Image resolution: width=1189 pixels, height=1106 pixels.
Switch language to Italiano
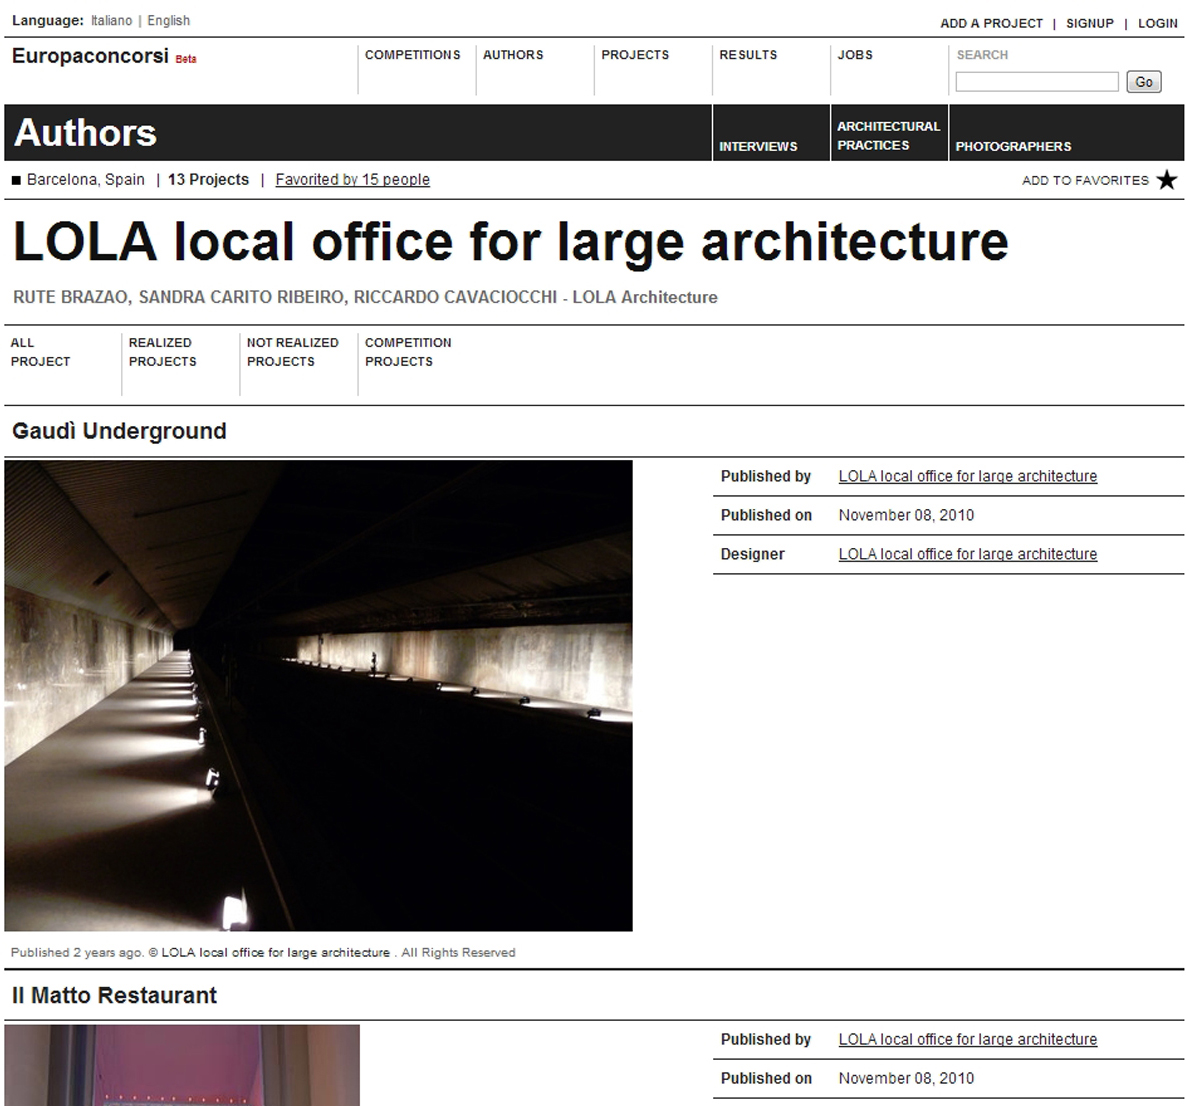click(x=111, y=20)
